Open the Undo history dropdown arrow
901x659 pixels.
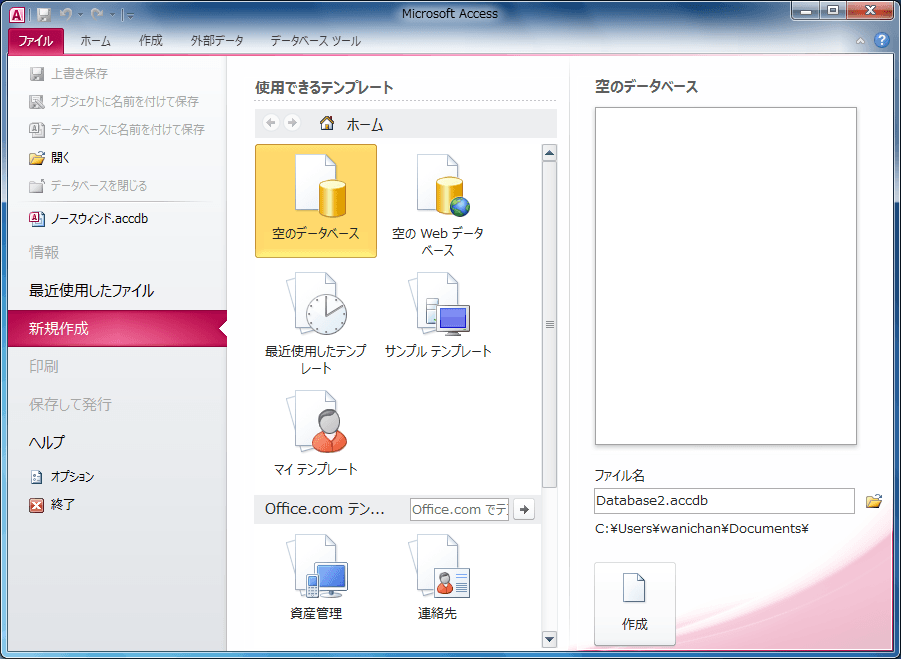pos(80,15)
